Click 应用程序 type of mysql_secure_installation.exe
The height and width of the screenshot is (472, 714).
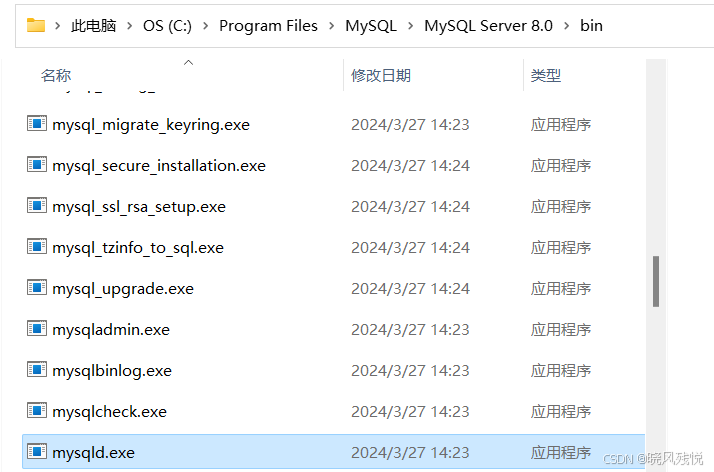[561, 166]
